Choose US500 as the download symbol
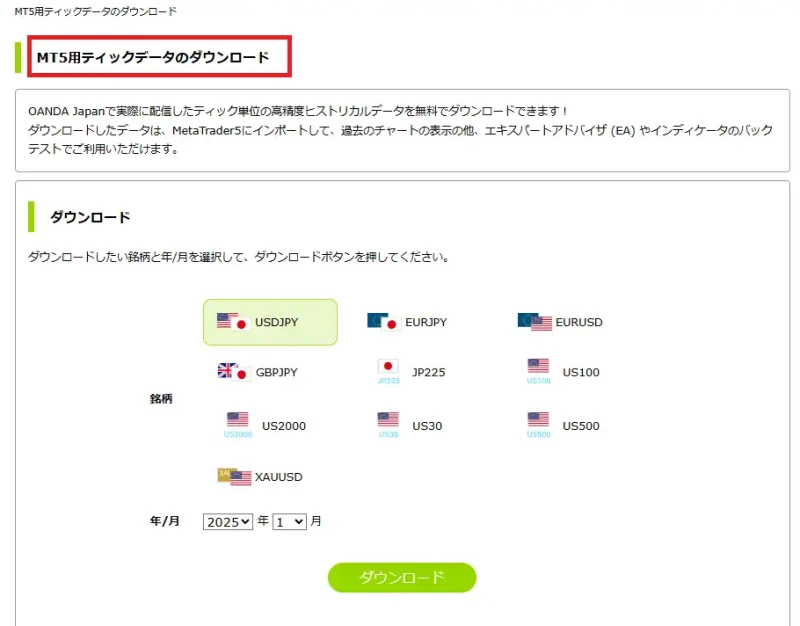800x626 pixels. coord(536,422)
